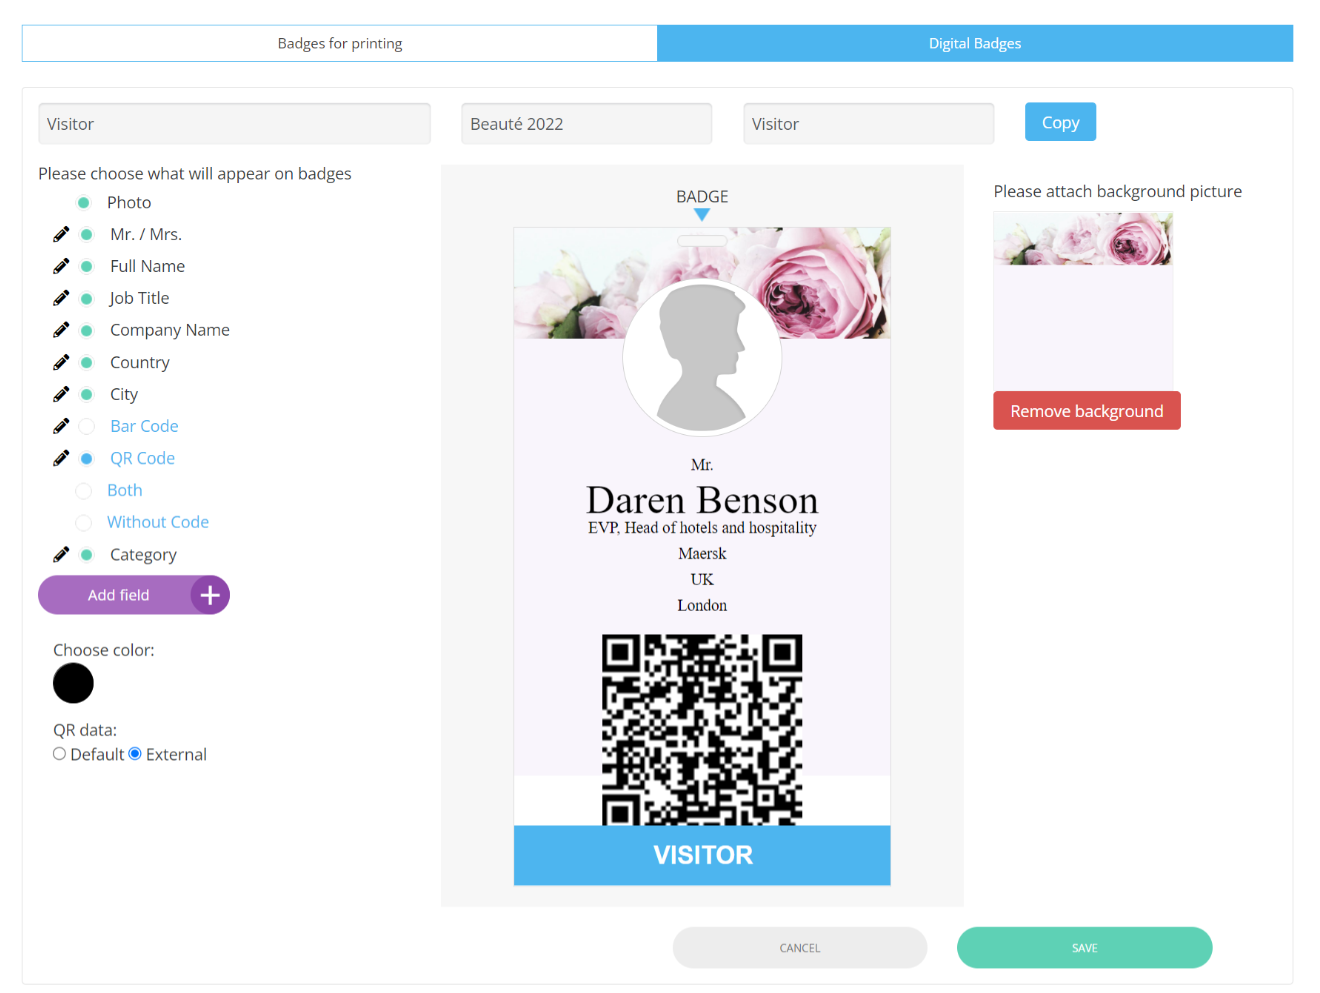The image size is (1320, 993).
Task: Click the Visitor field next to Copy
Action: [x=868, y=124]
